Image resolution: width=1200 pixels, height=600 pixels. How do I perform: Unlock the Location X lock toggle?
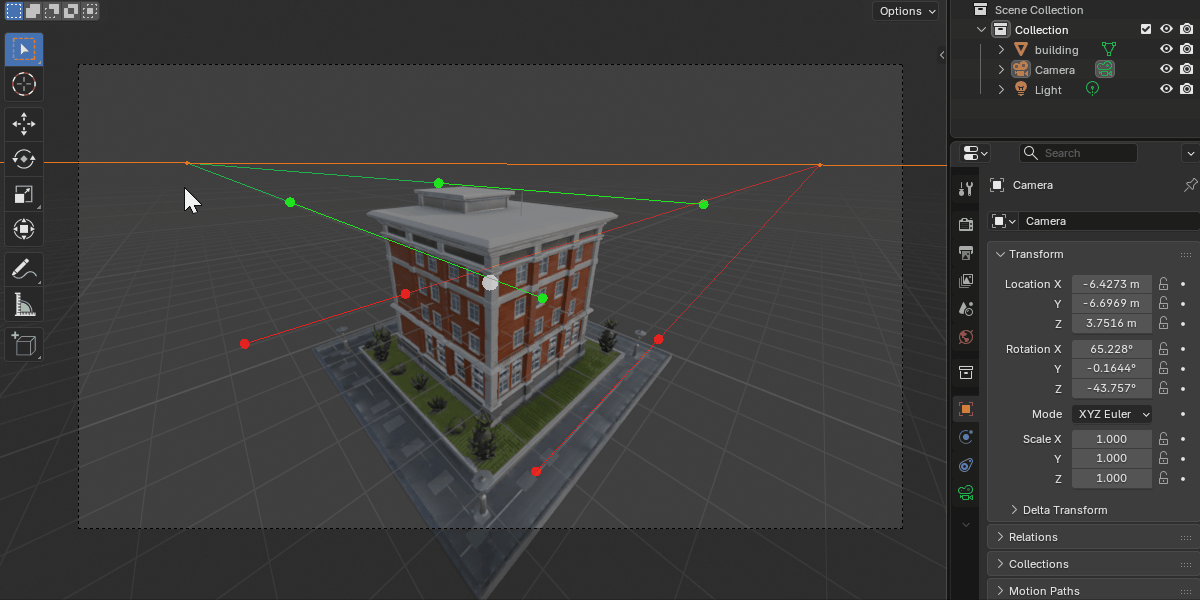click(x=1164, y=284)
